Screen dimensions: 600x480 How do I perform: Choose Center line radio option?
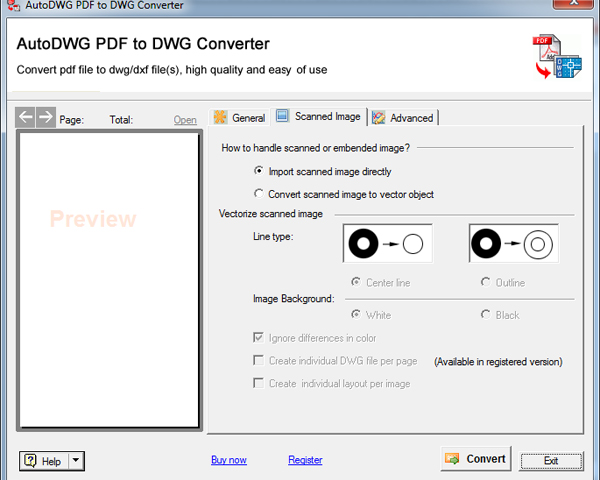356,282
